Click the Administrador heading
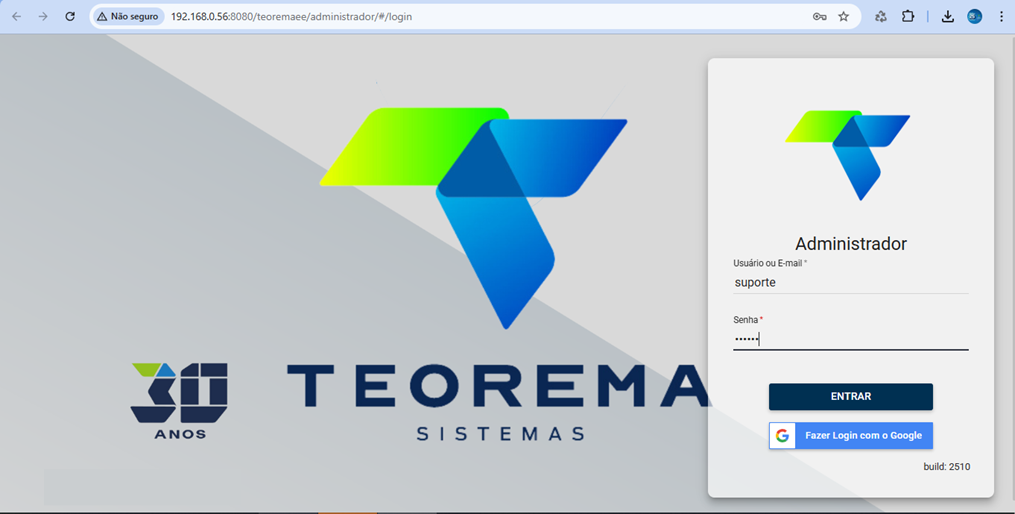 851,244
